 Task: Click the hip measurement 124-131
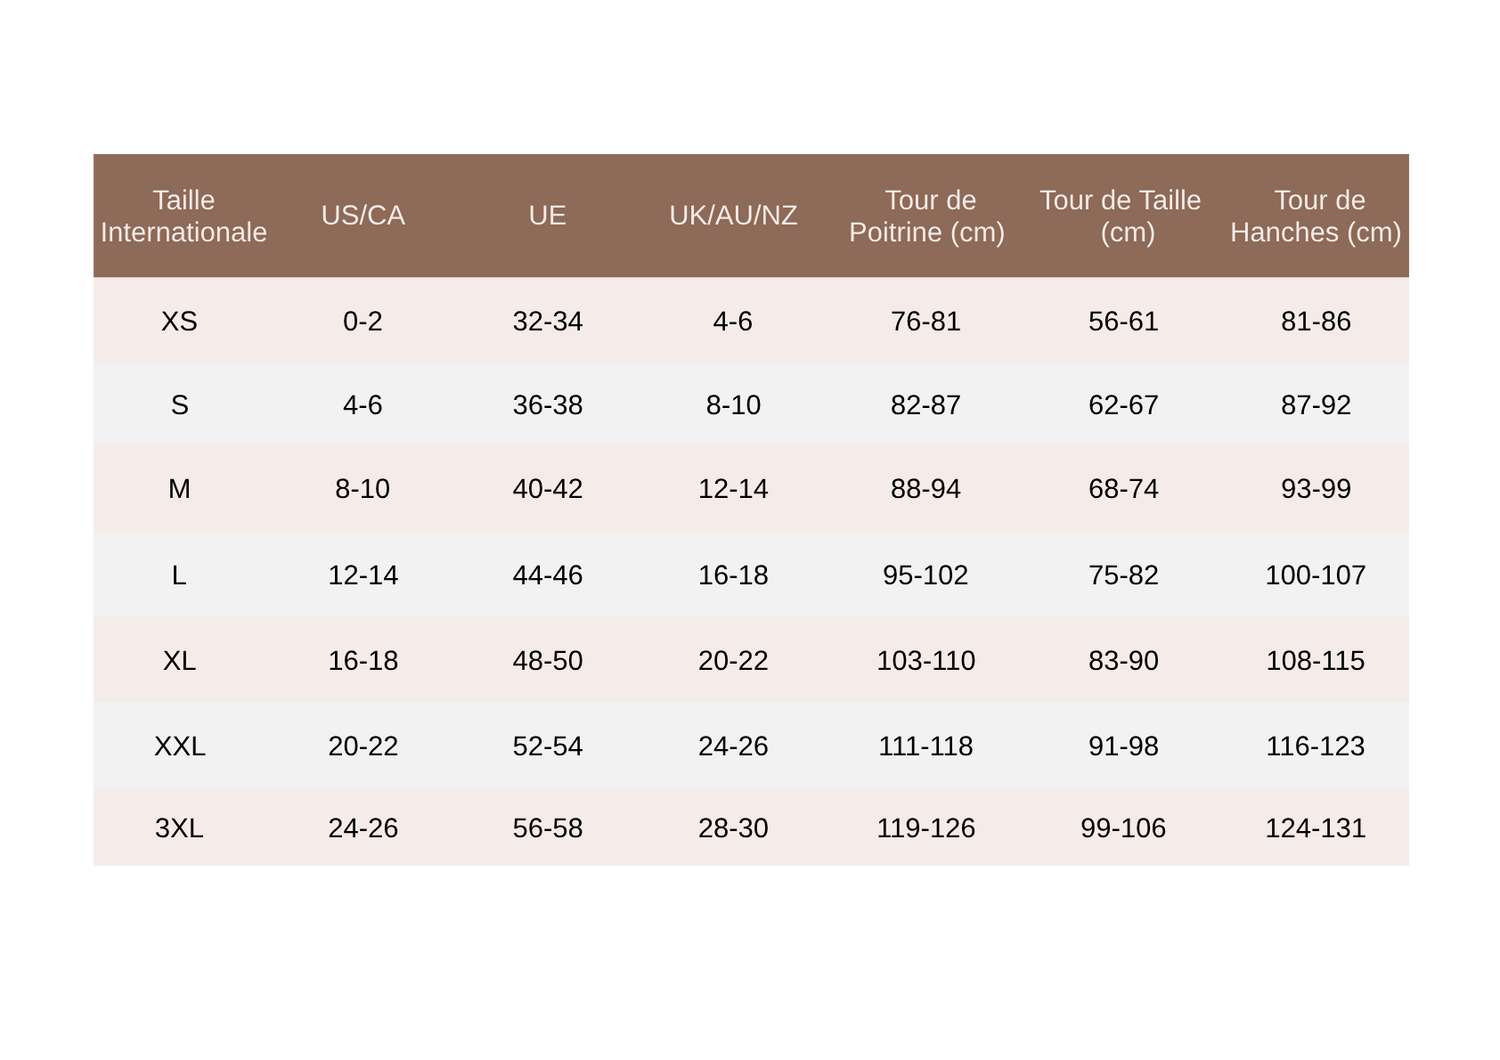pos(1315,828)
